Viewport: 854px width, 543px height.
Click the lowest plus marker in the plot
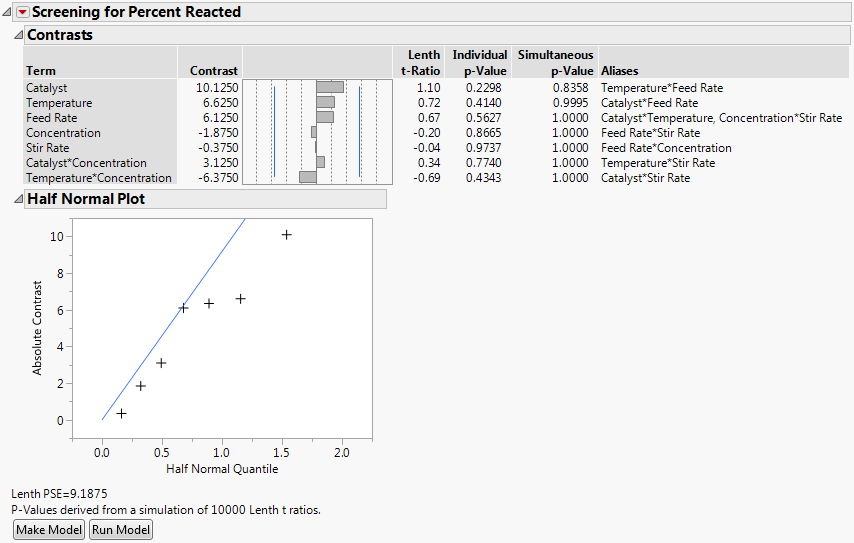click(x=121, y=413)
